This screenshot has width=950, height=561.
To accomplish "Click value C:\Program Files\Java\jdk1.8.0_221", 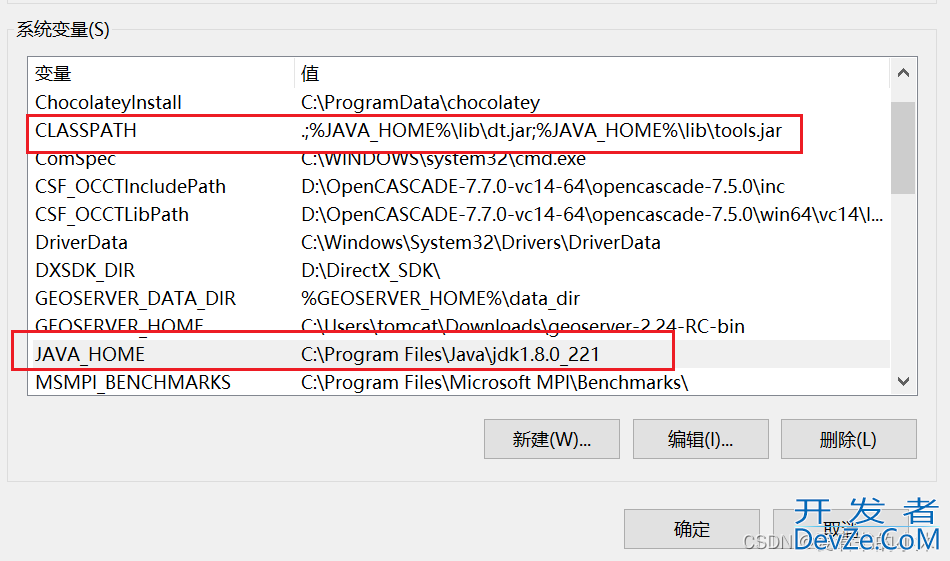I will pos(450,354).
